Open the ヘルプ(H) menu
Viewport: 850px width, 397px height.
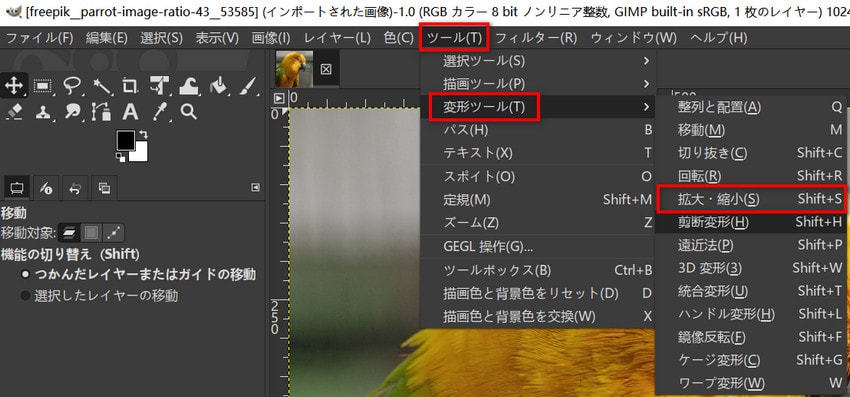click(718, 38)
